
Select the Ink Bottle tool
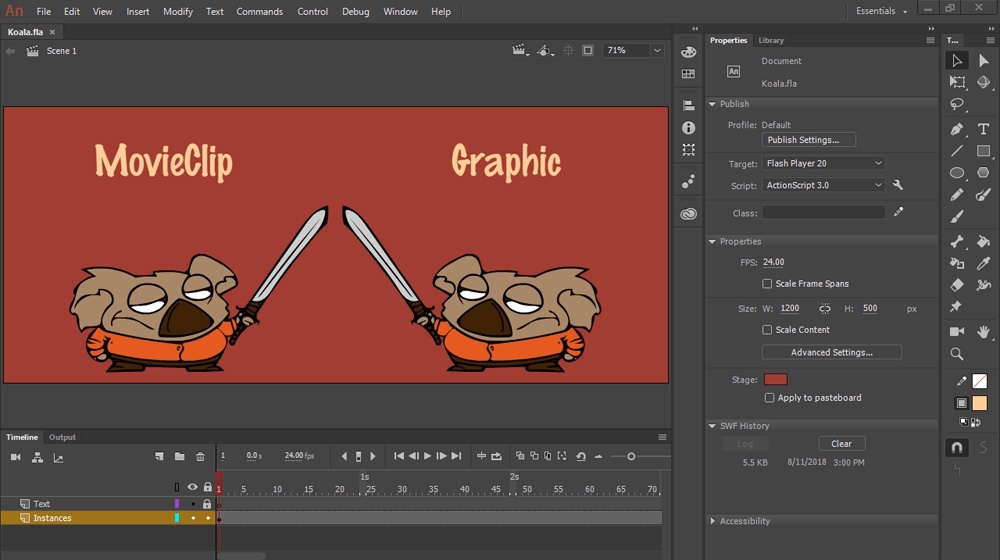coord(957,263)
